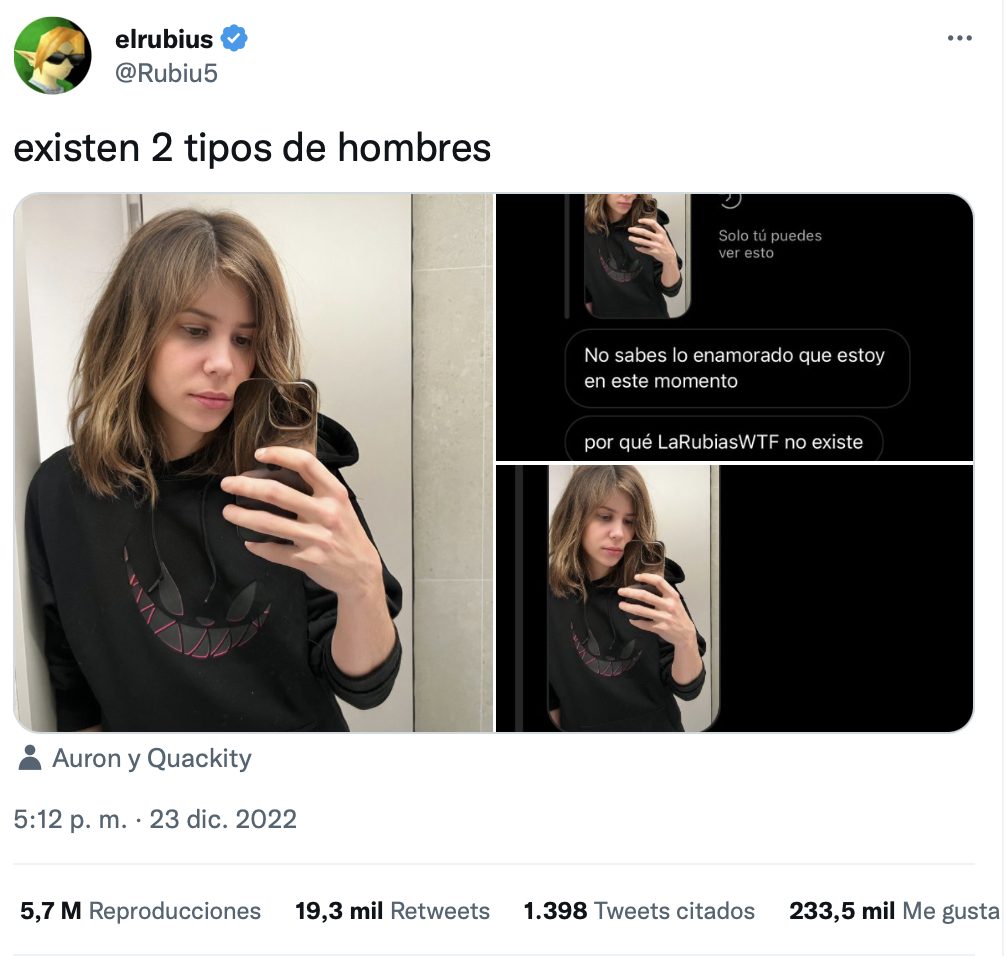Show the 233,5 mil Me gusta list
This screenshot has height=956, width=1006.
point(893,911)
